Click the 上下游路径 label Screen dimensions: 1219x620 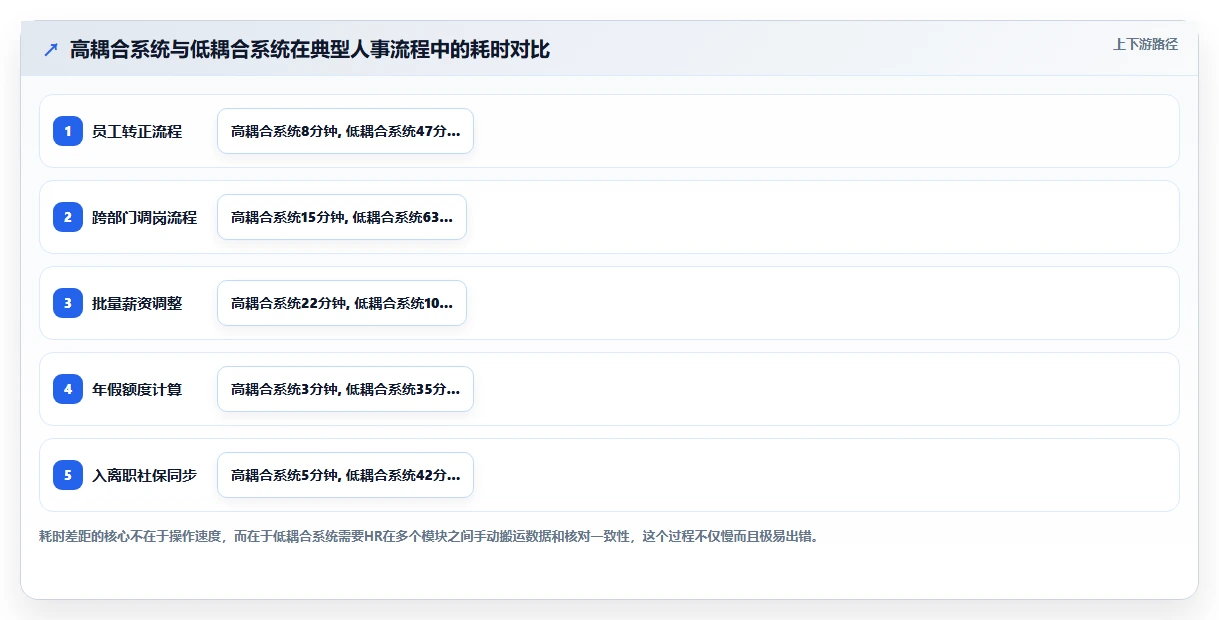1145,44
